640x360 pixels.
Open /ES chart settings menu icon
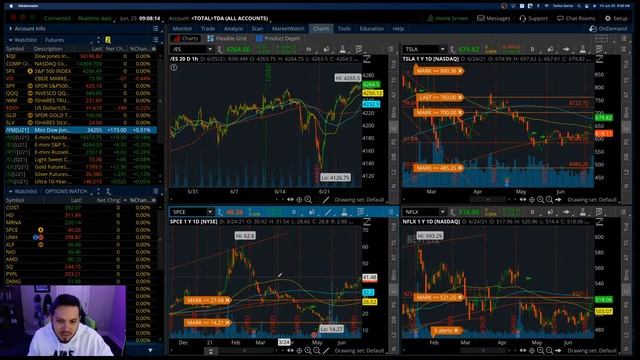coord(391,49)
